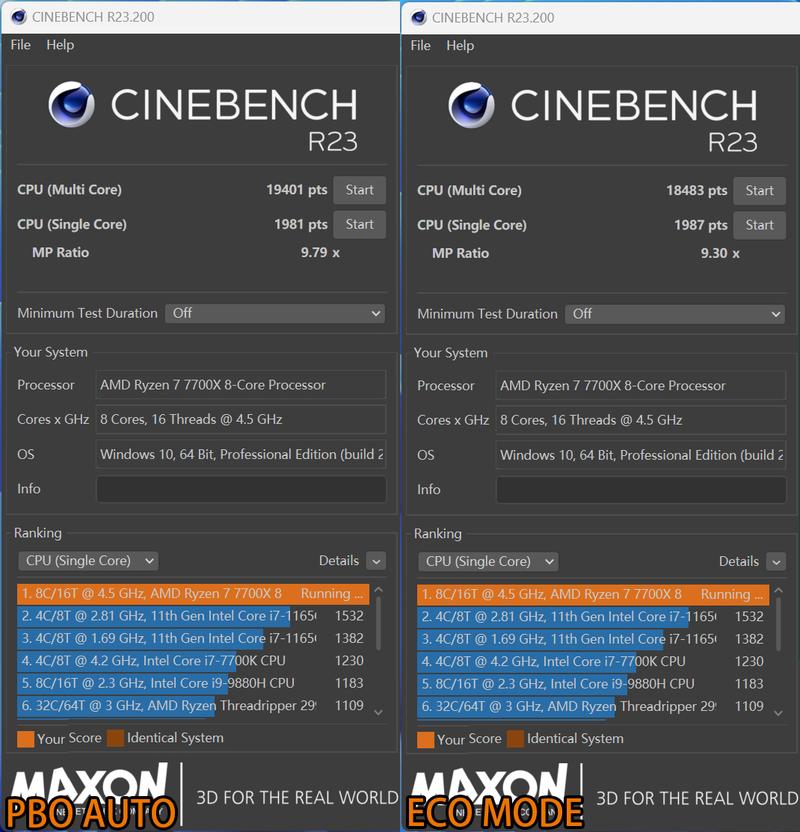Click ranking list down arrow in left window

[378, 713]
